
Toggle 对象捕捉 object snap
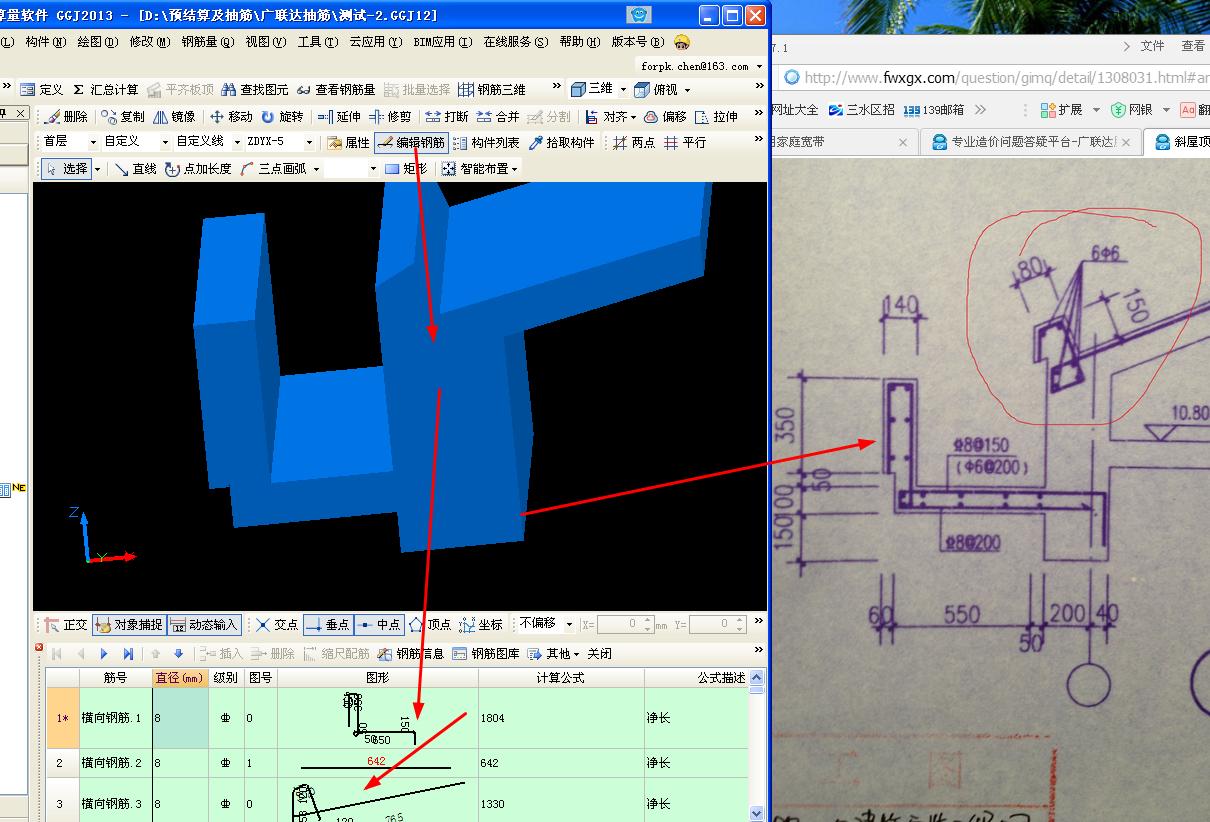pyautogui.click(x=129, y=625)
